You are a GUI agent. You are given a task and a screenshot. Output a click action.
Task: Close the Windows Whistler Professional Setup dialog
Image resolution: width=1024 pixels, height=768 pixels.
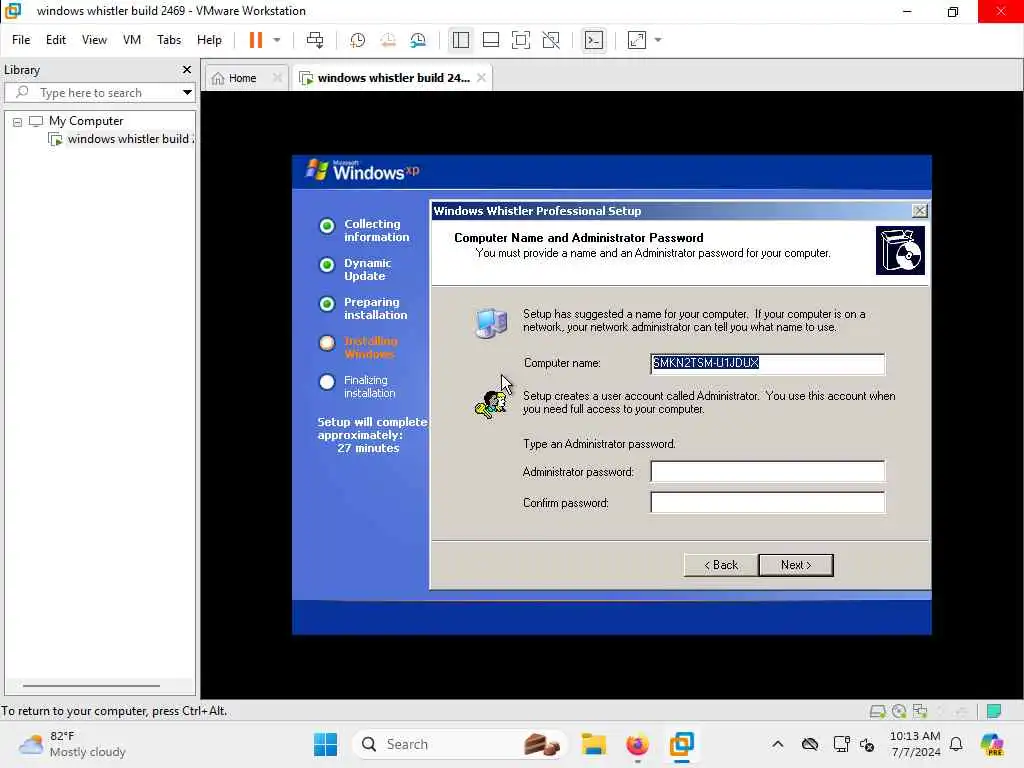pyautogui.click(x=919, y=210)
